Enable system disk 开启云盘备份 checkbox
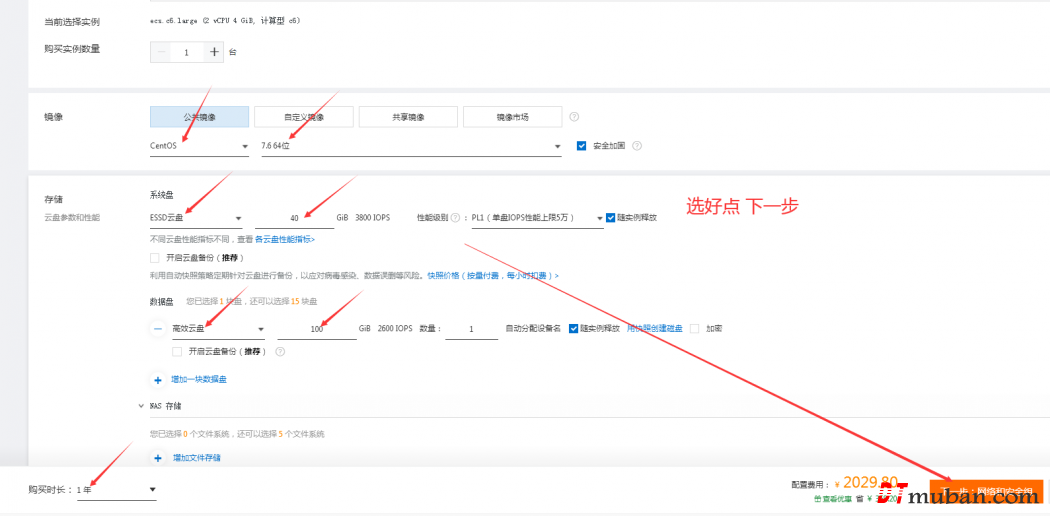The height and width of the screenshot is (516, 1050). pos(154,258)
